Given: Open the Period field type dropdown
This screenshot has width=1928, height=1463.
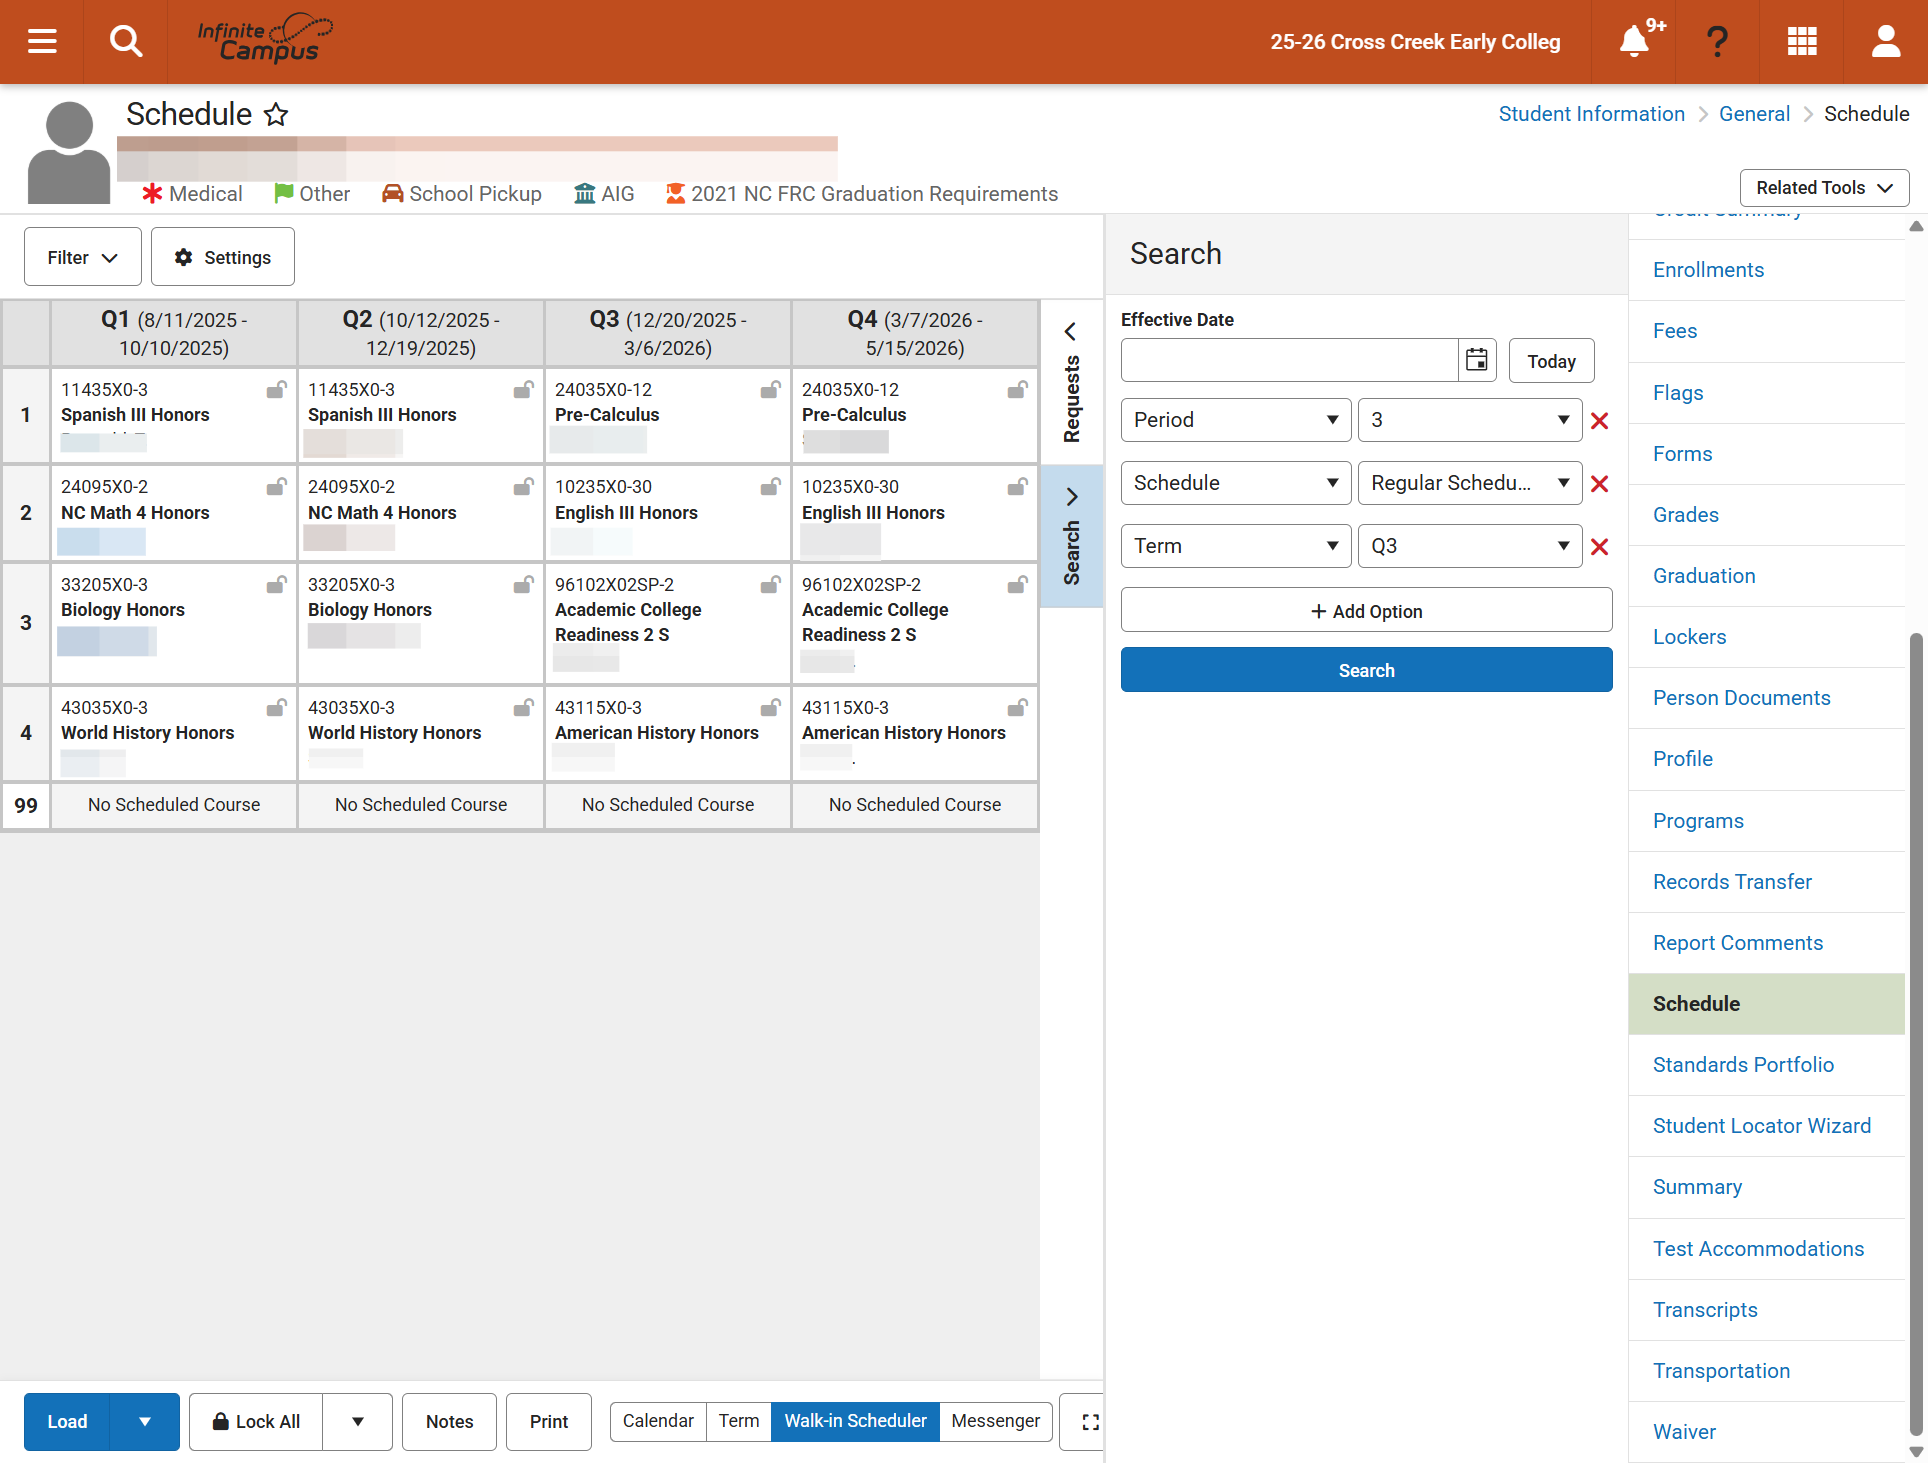Looking at the screenshot, I should pos(1236,420).
